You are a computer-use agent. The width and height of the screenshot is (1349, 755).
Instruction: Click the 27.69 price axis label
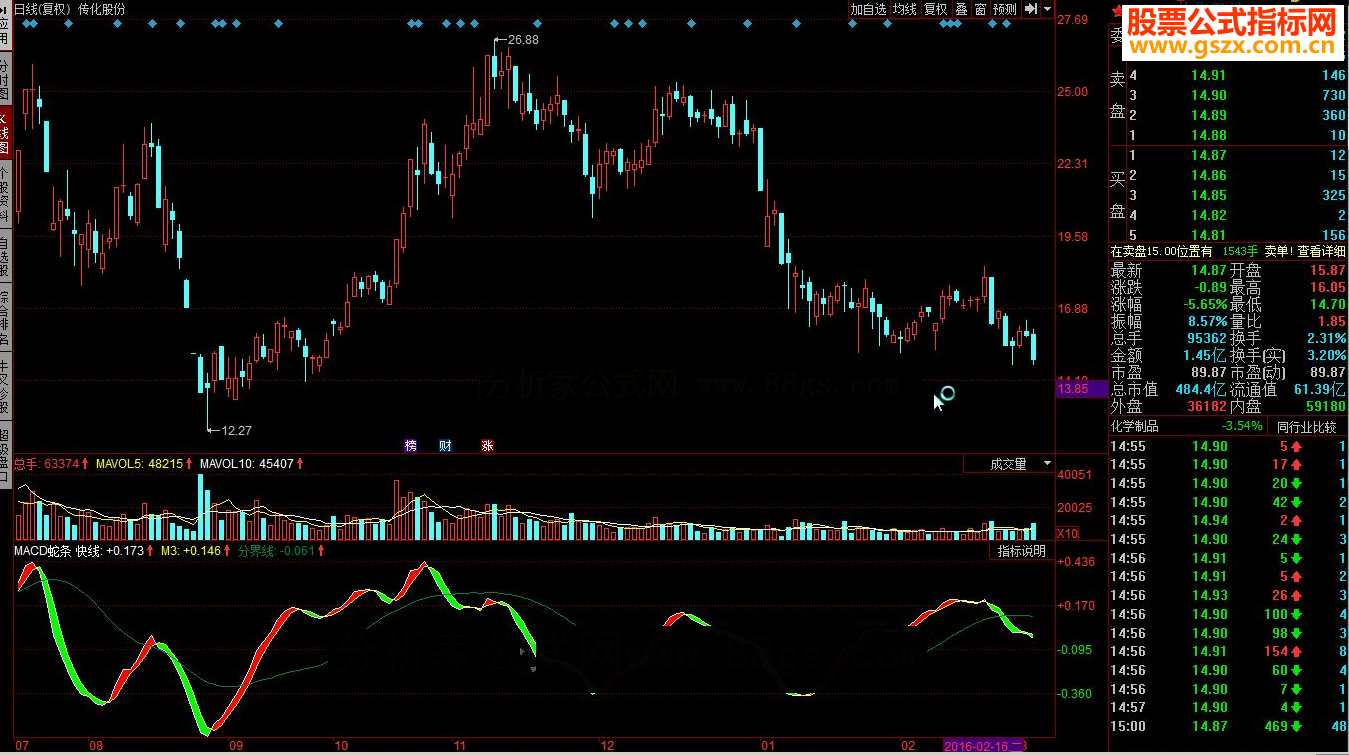[x=1072, y=19]
